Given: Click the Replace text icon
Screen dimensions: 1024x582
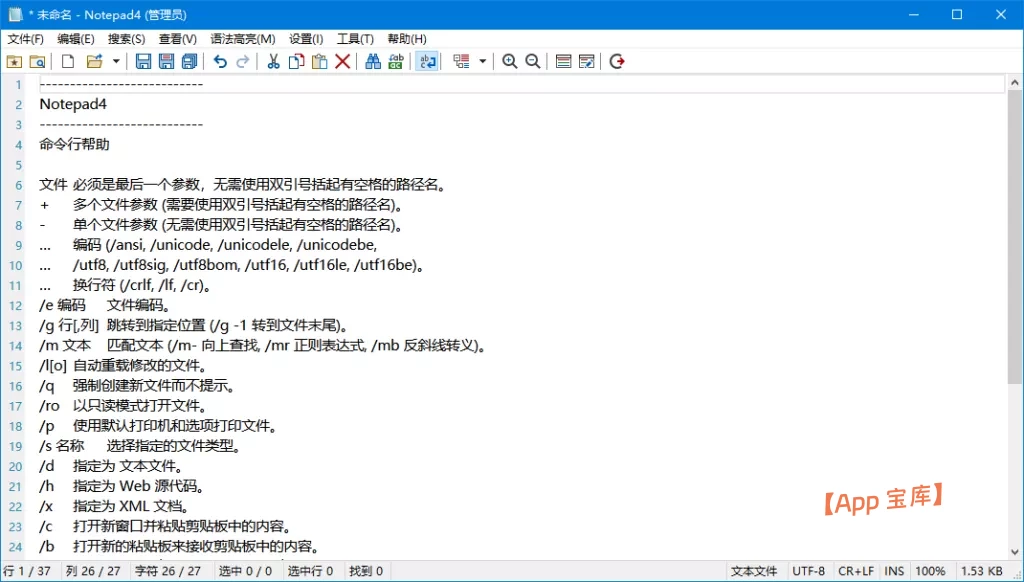Looking at the screenshot, I should click(396, 62).
